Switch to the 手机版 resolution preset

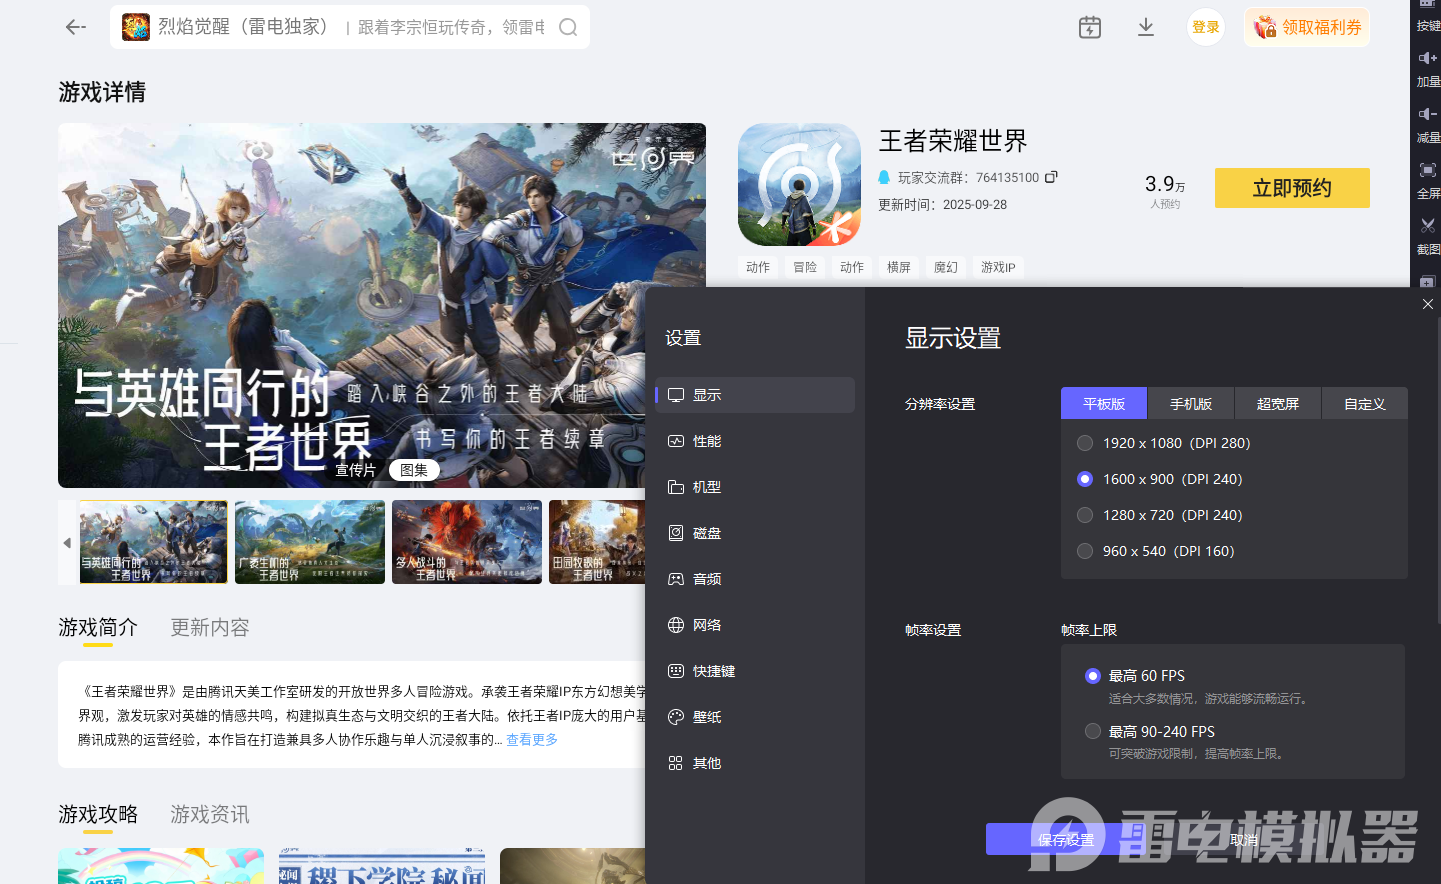[x=1191, y=403]
